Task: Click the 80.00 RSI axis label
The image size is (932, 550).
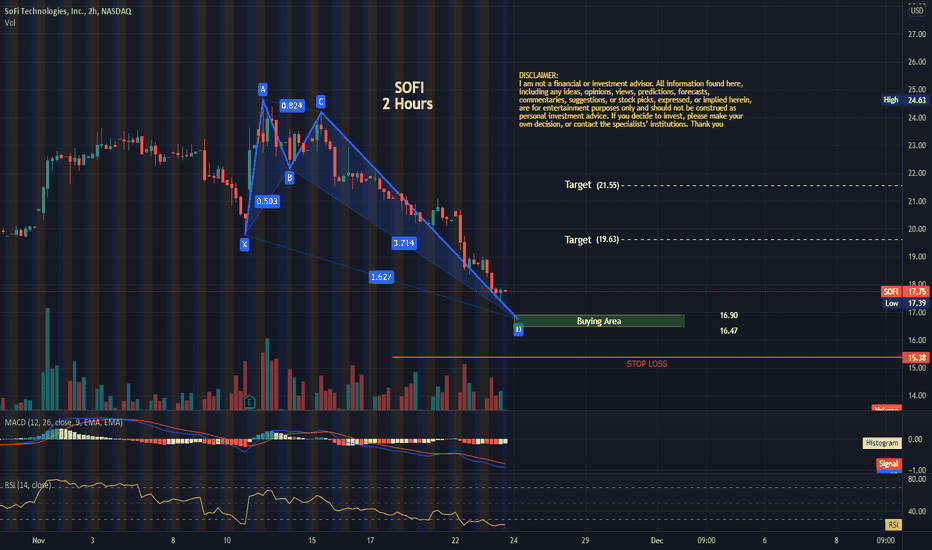Action: 917,479
